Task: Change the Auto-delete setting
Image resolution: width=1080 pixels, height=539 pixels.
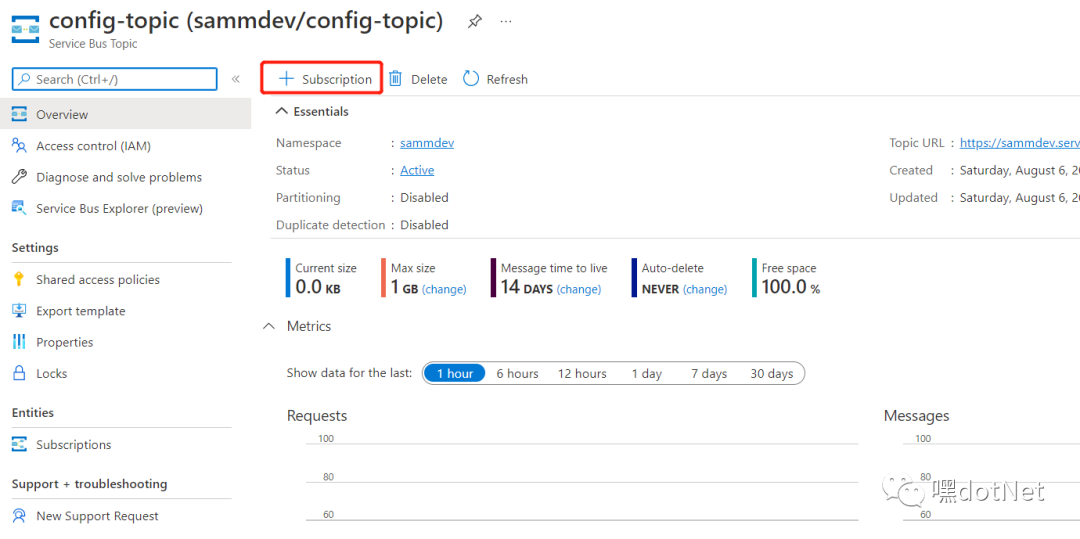Action: [705, 290]
